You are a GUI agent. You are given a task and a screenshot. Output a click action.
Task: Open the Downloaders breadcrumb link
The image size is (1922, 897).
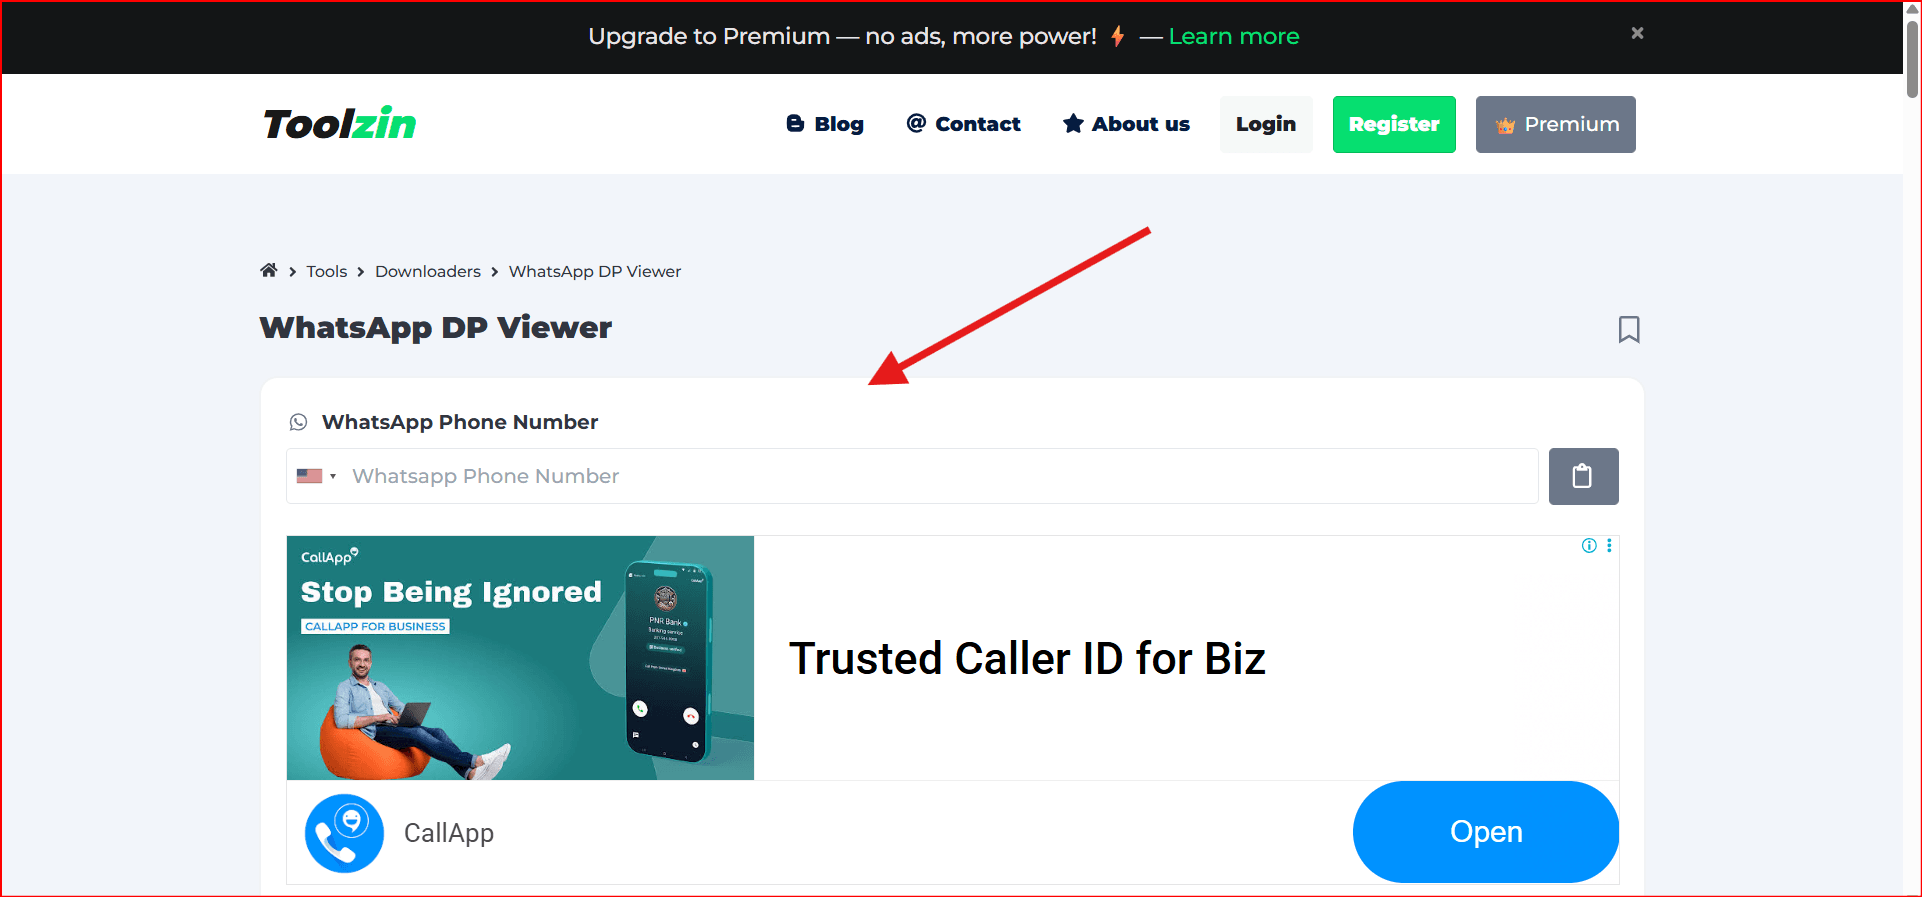428,272
